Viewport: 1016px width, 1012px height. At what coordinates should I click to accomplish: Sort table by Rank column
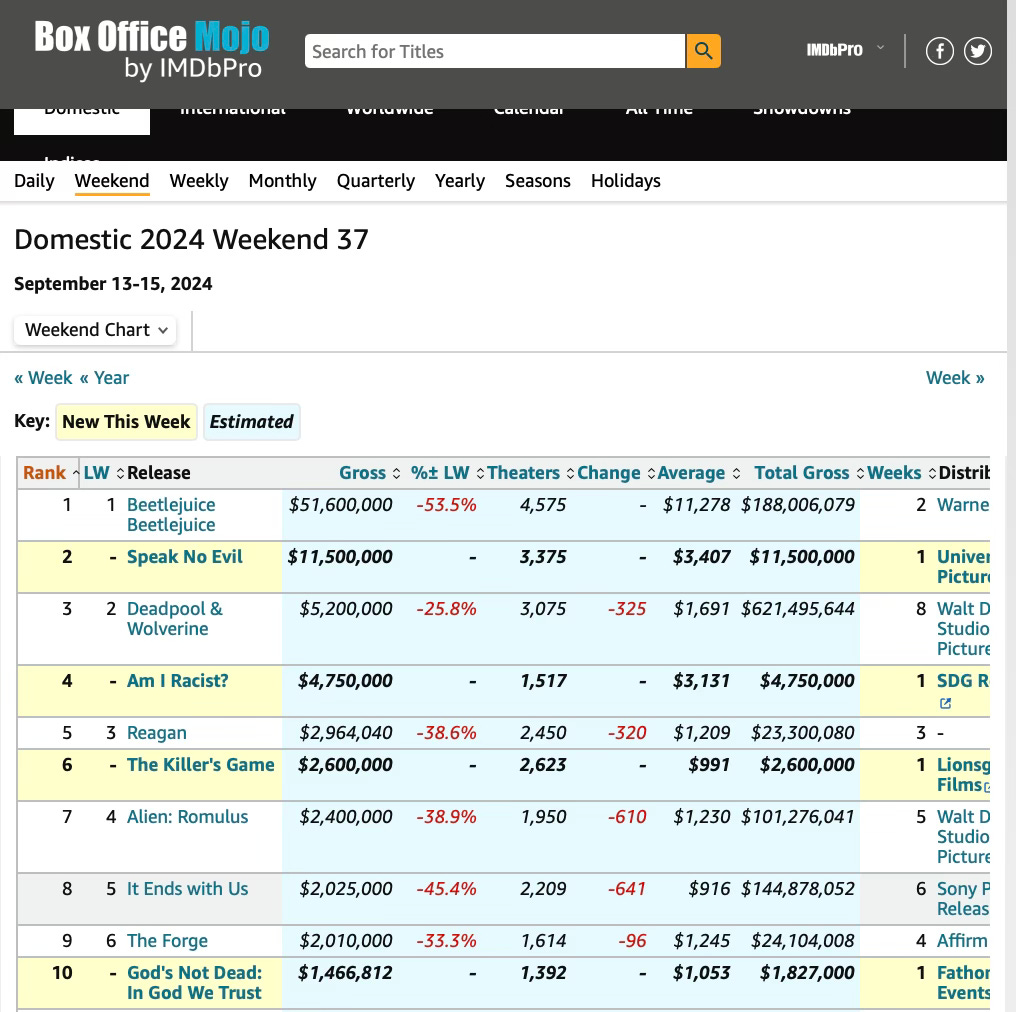(51, 473)
